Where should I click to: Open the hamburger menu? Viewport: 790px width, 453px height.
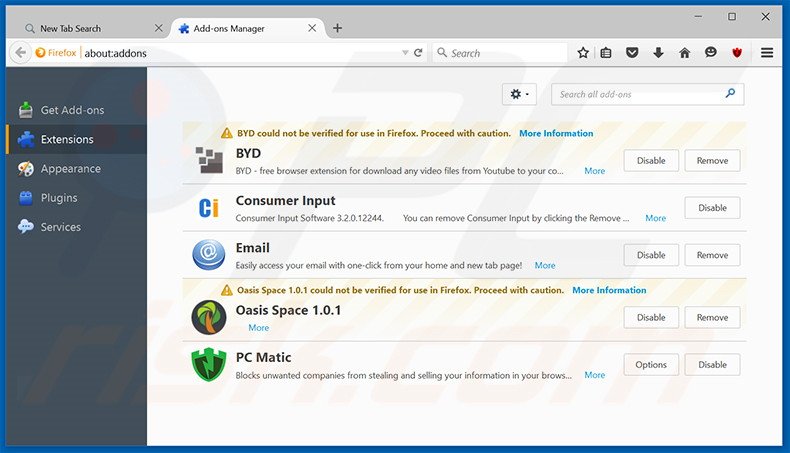[767, 52]
